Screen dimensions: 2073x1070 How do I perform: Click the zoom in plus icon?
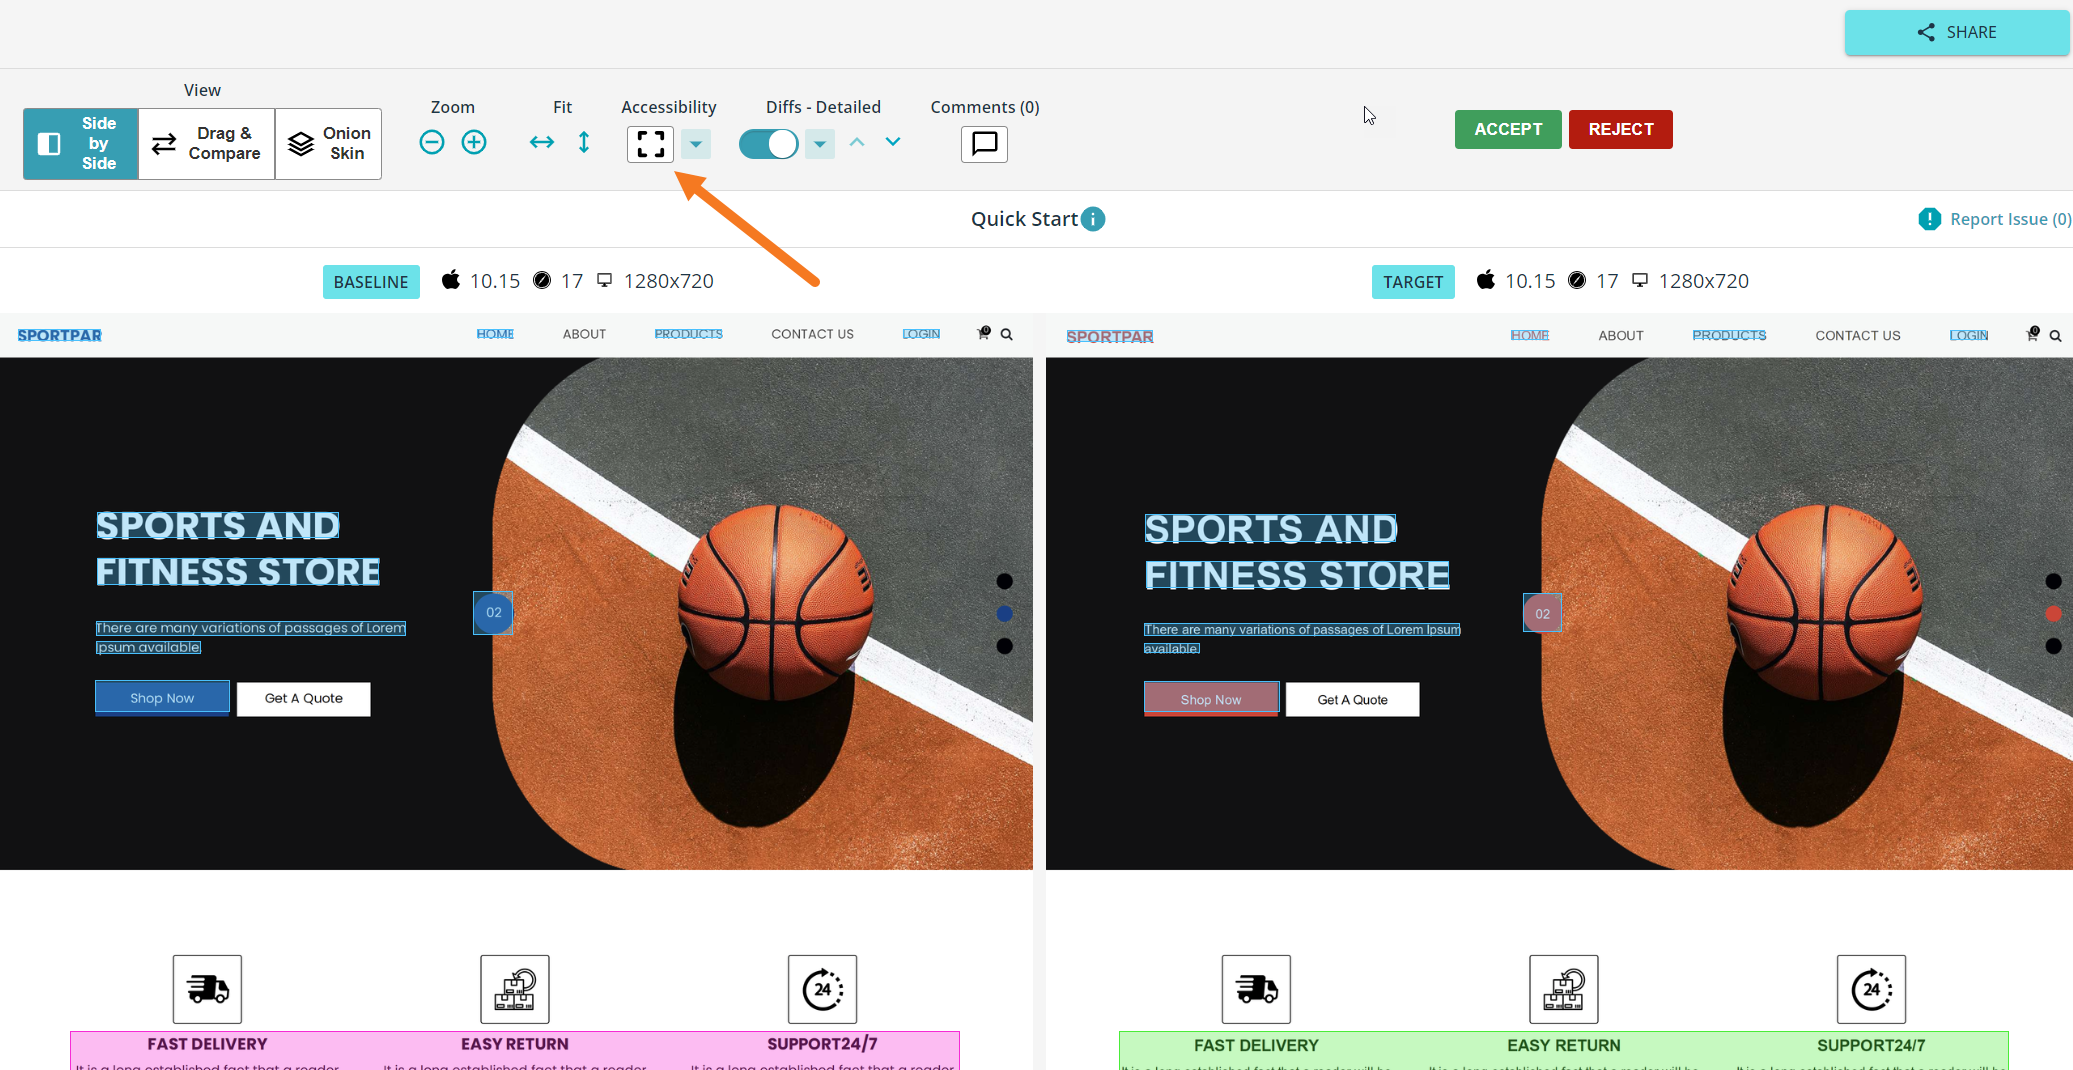pos(474,143)
